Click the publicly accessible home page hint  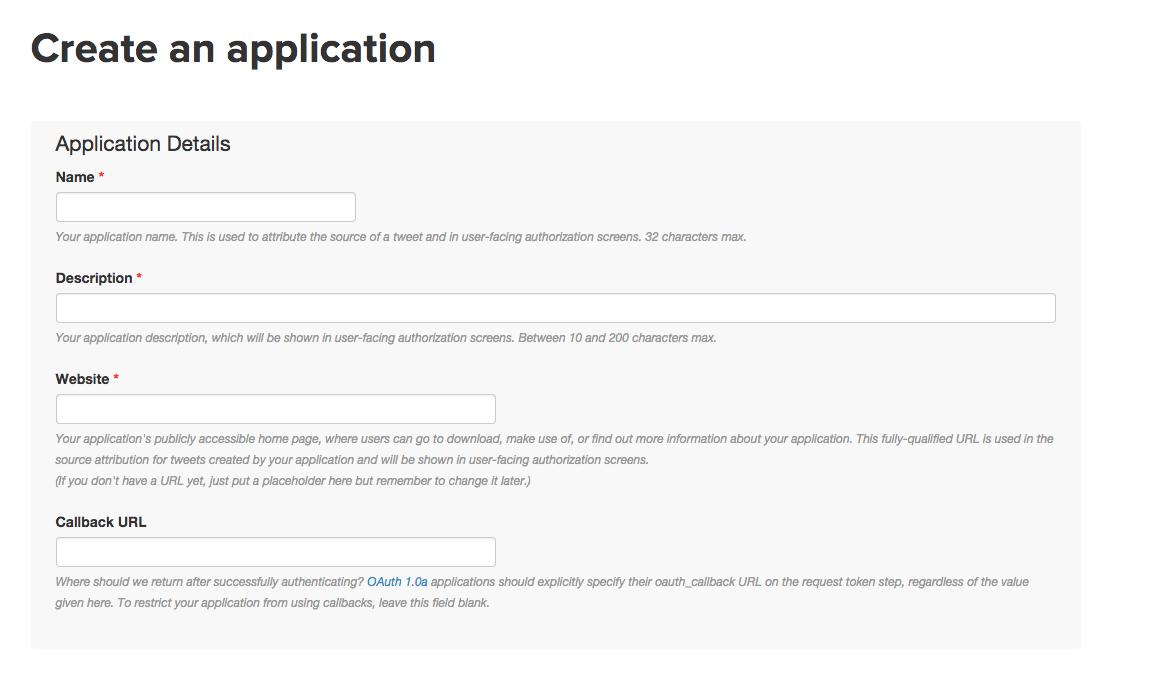(554, 439)
